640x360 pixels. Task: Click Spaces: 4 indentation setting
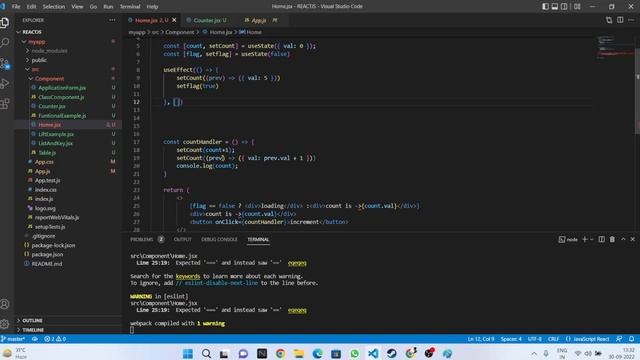click(x=511, y=339)
